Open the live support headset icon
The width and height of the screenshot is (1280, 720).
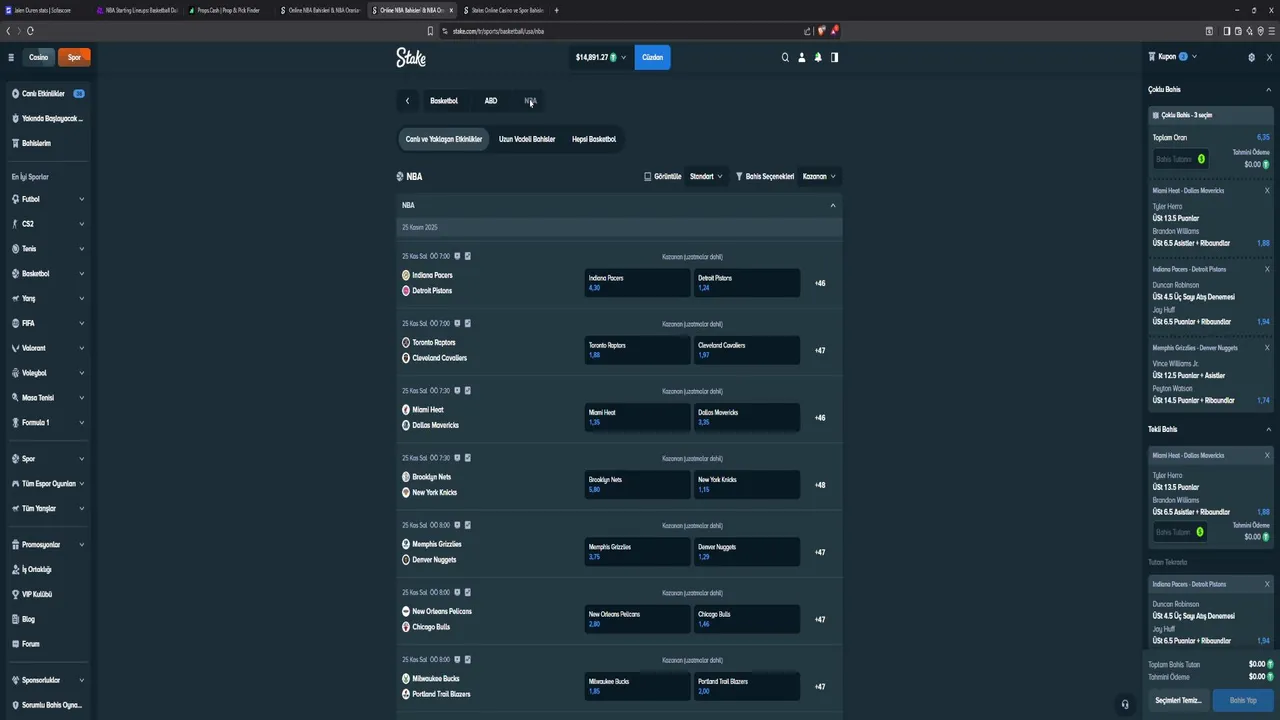(1125, 704)
